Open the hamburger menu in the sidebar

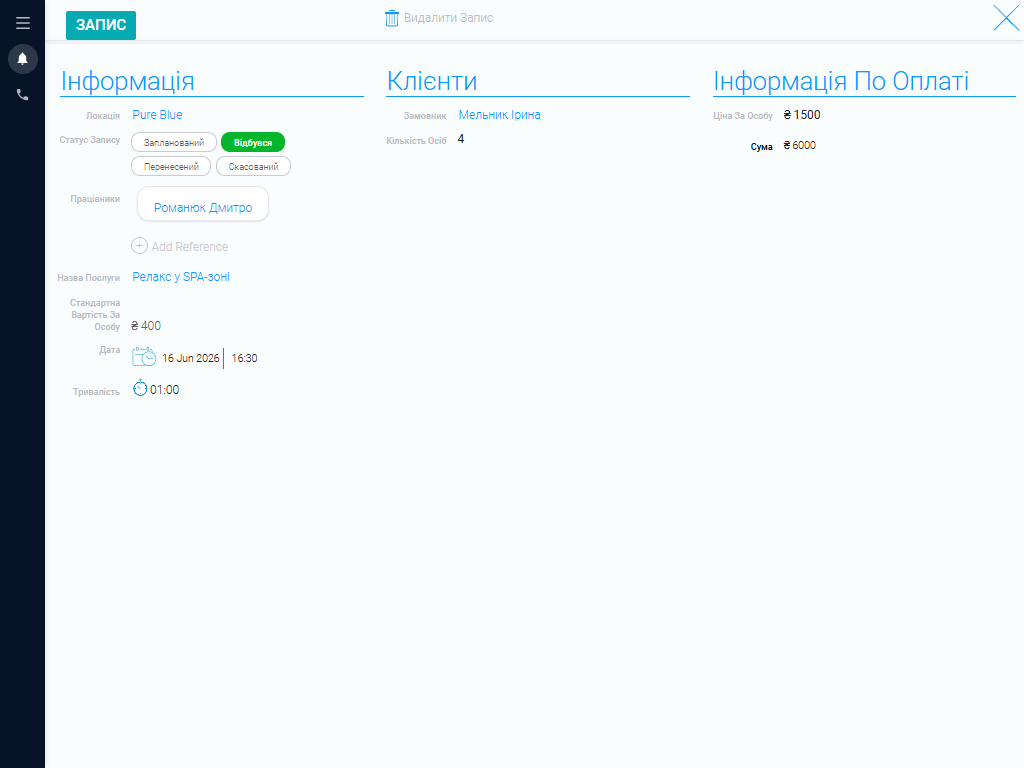click(23, 23)
